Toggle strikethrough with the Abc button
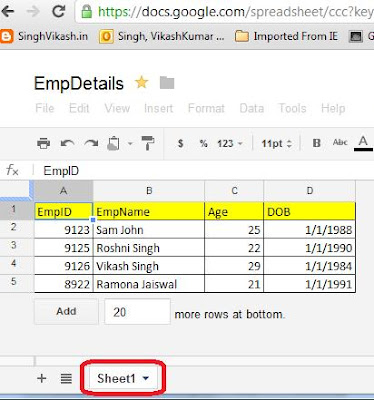 (340, 142)
